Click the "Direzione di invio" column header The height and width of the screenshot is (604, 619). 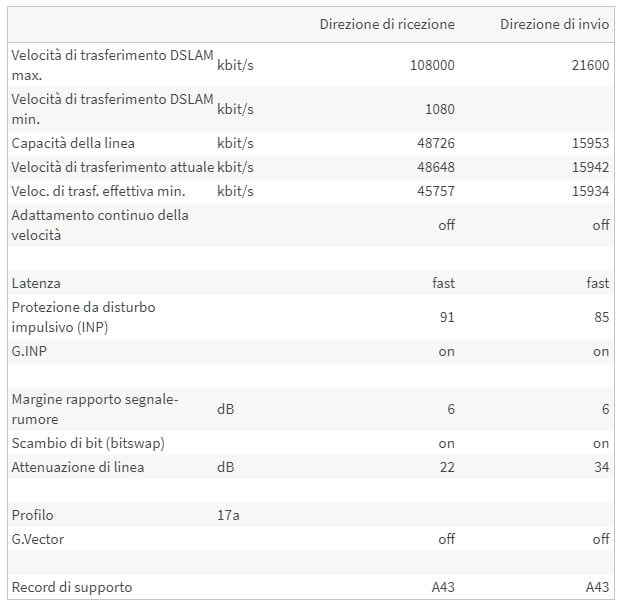point(554,24)
